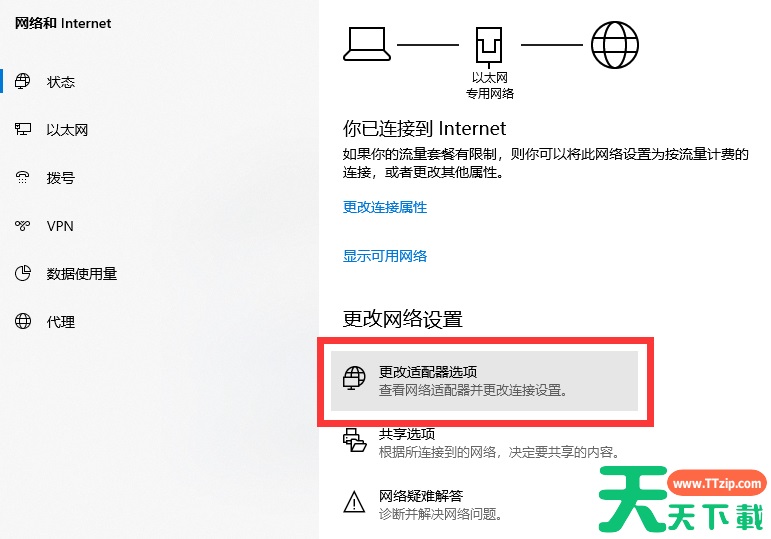The width and height of the screenshot is (771, 539).
Task: Click the 网络疑难解答 warning triangle icon
Action: (x=354, y=502)
